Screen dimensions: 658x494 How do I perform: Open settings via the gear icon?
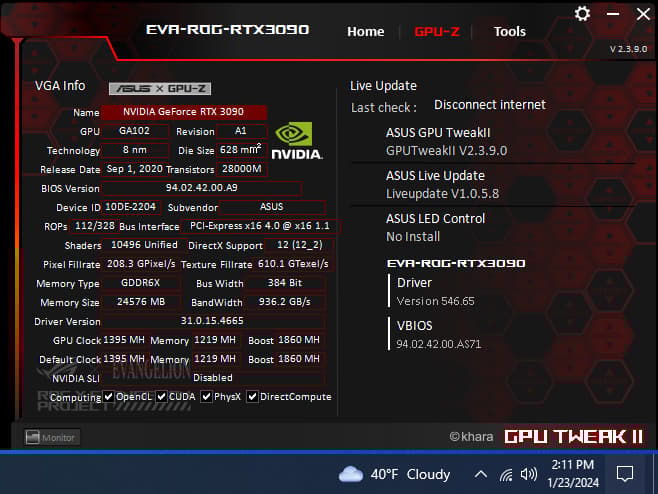click(582, 14)
